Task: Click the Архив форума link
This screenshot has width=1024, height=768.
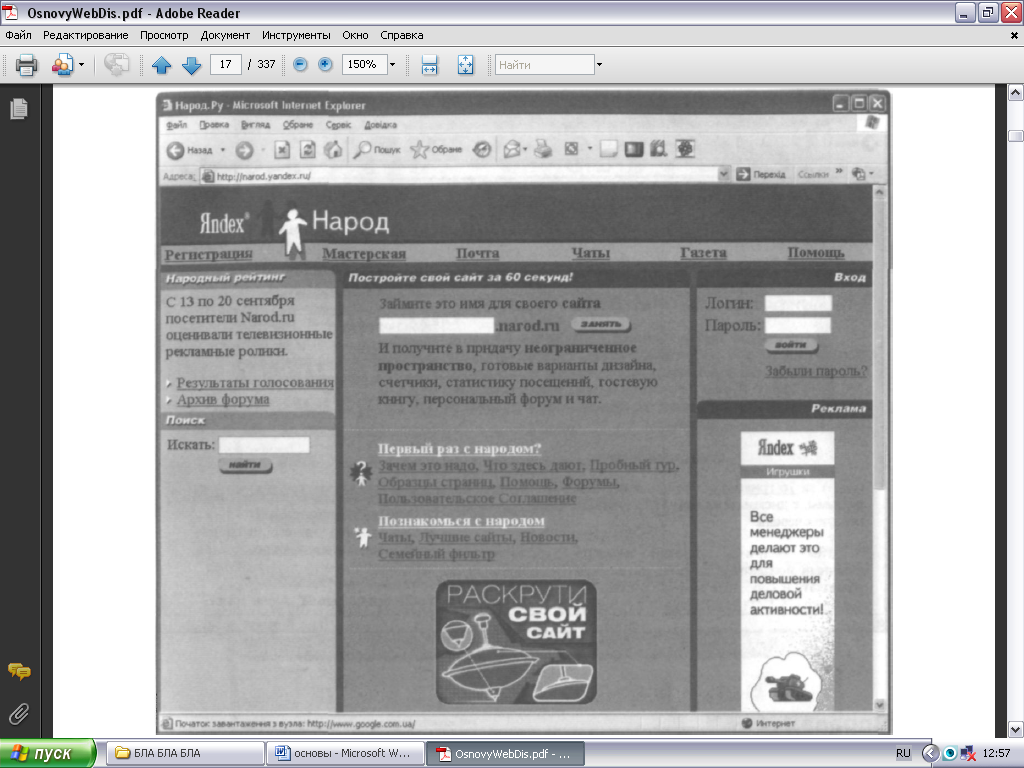Action: point(223,400)
